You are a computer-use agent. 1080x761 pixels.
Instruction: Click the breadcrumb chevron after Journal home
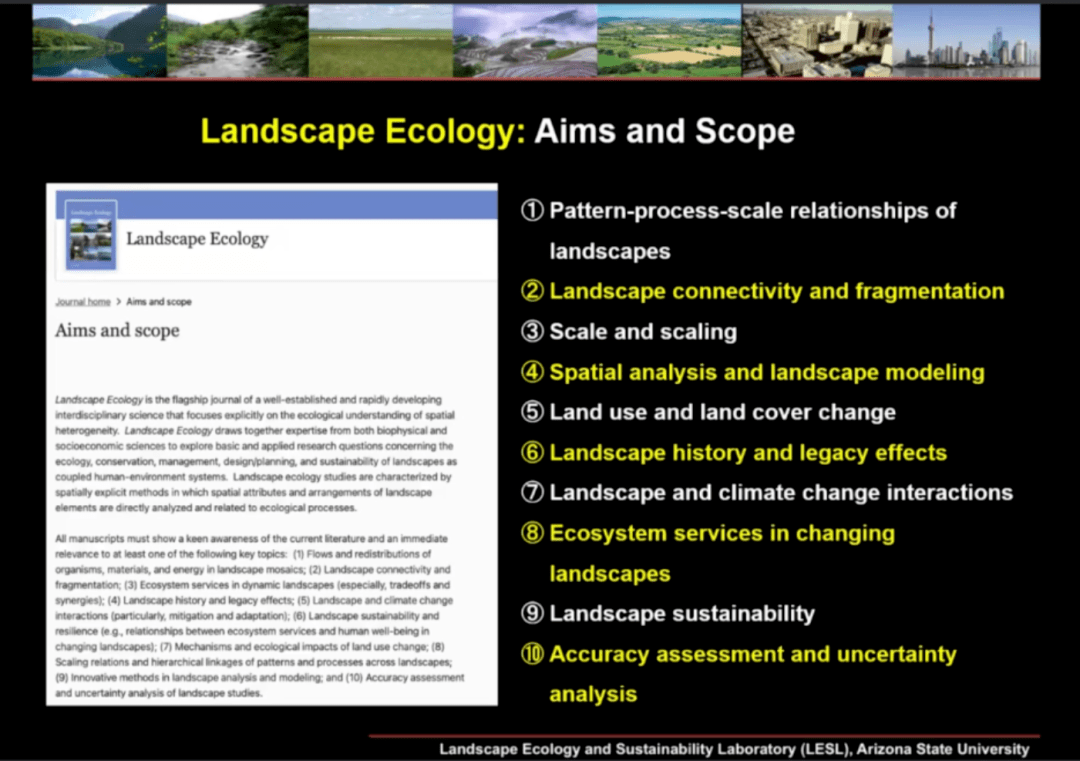click(118, 302)
